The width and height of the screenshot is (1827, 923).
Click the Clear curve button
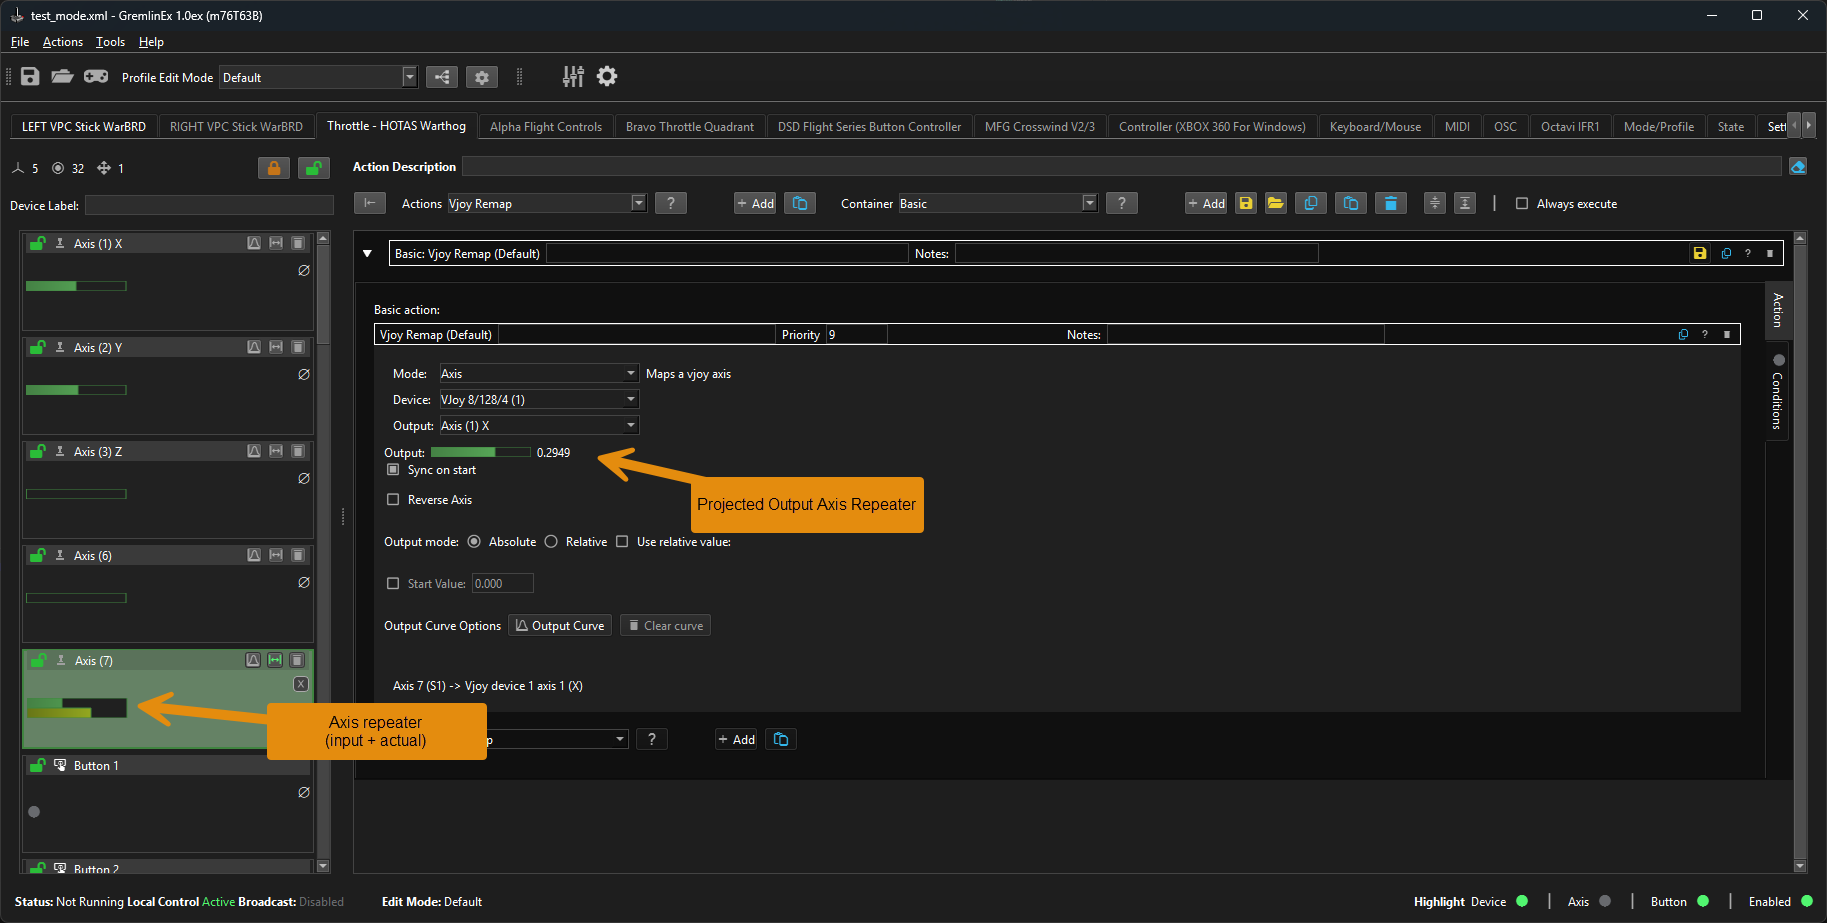coord(665,626)
